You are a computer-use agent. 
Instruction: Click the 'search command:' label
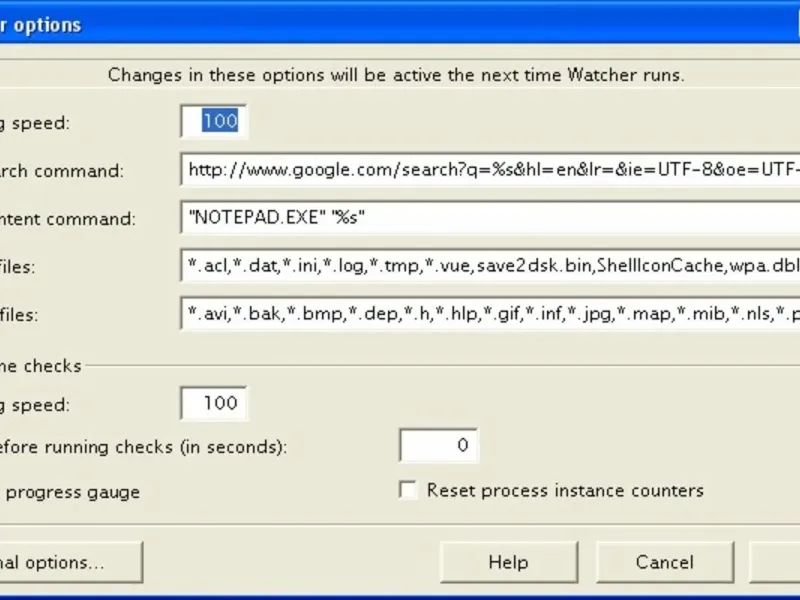(x=62, y=171)
